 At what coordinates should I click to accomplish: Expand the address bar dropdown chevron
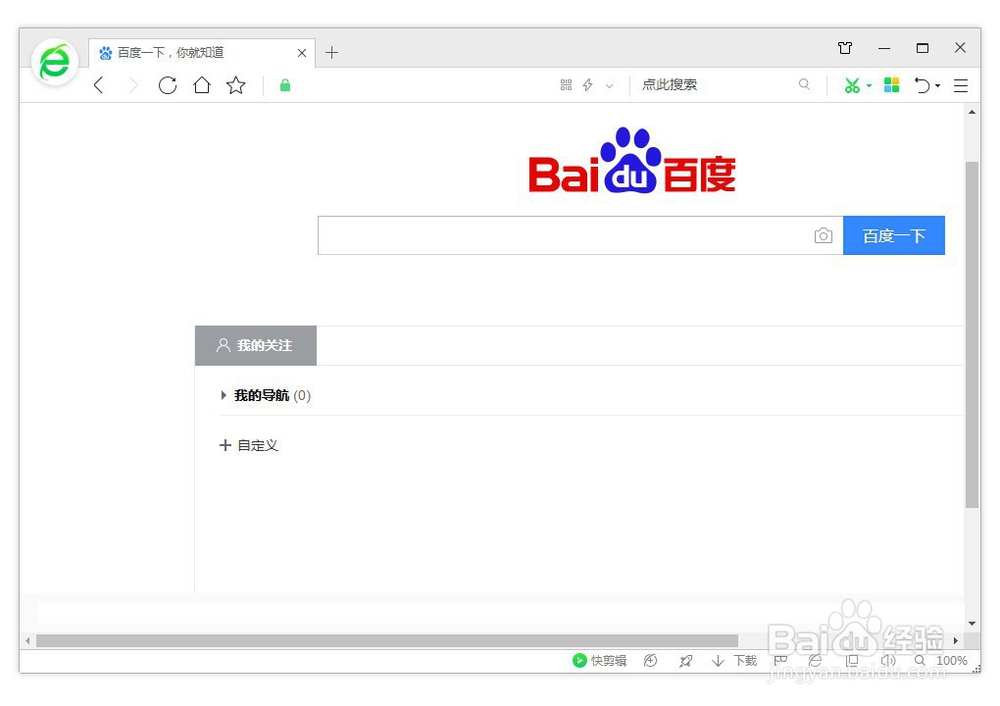click(609, 85)
